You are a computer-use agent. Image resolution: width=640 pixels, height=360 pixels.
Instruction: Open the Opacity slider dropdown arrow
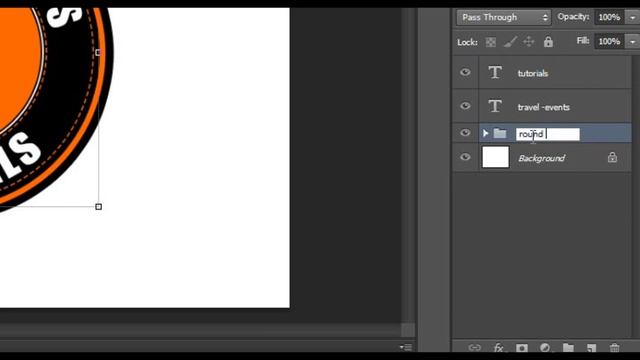click(x=632, y=17)
